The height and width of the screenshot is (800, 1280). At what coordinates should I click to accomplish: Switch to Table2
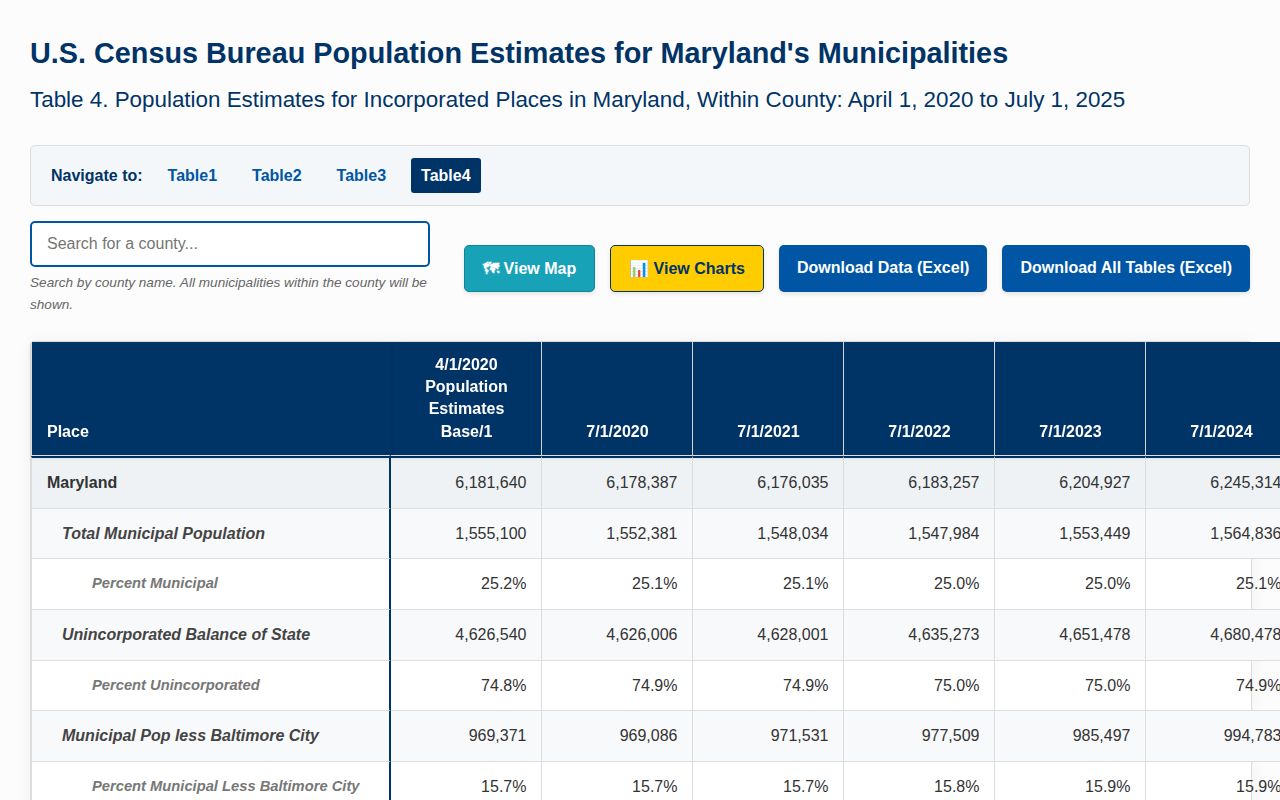point(277,176)
